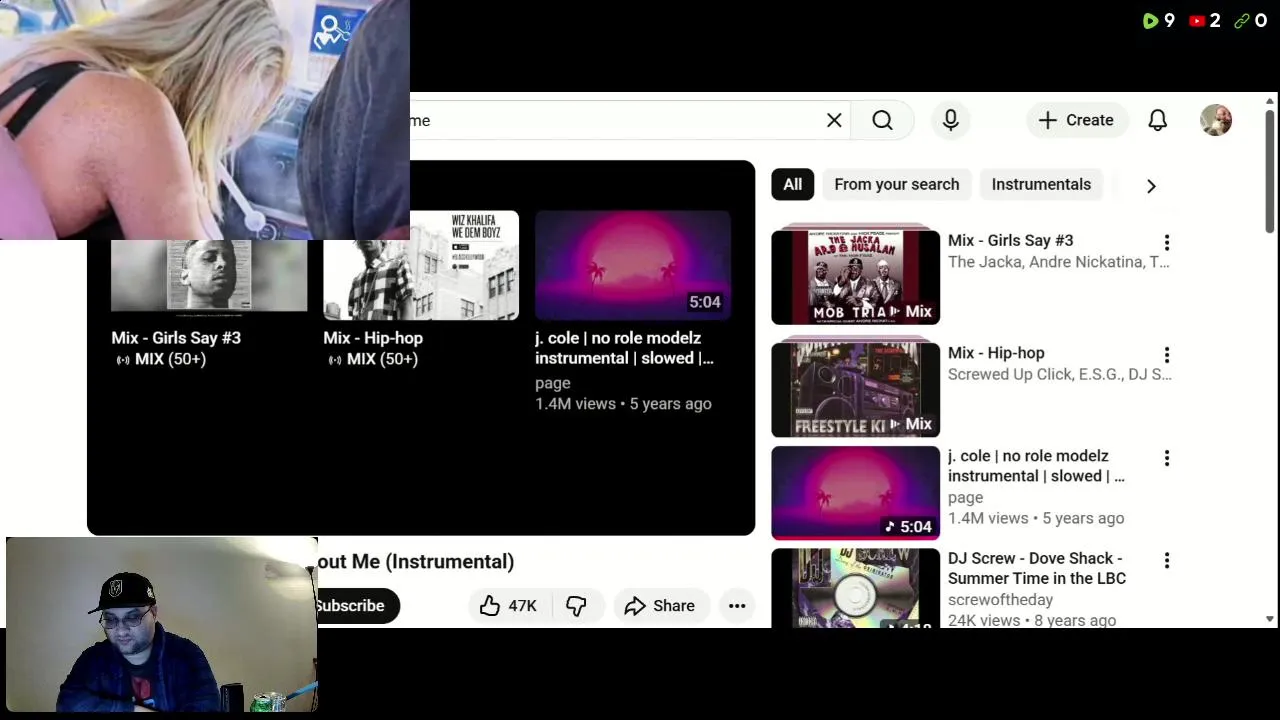
Task: Show more filter chips with right arrow
Action: tap(1151, 185)
